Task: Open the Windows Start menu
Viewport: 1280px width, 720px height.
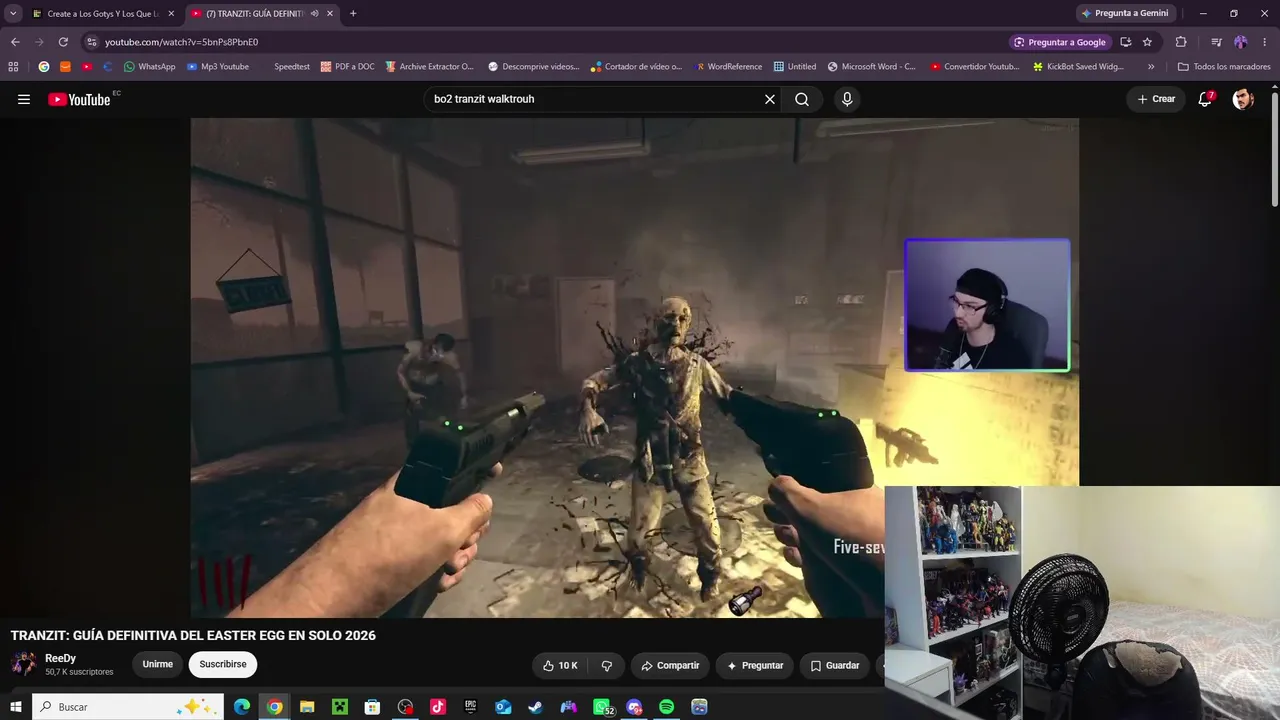Action: click(x=16, y=707)
